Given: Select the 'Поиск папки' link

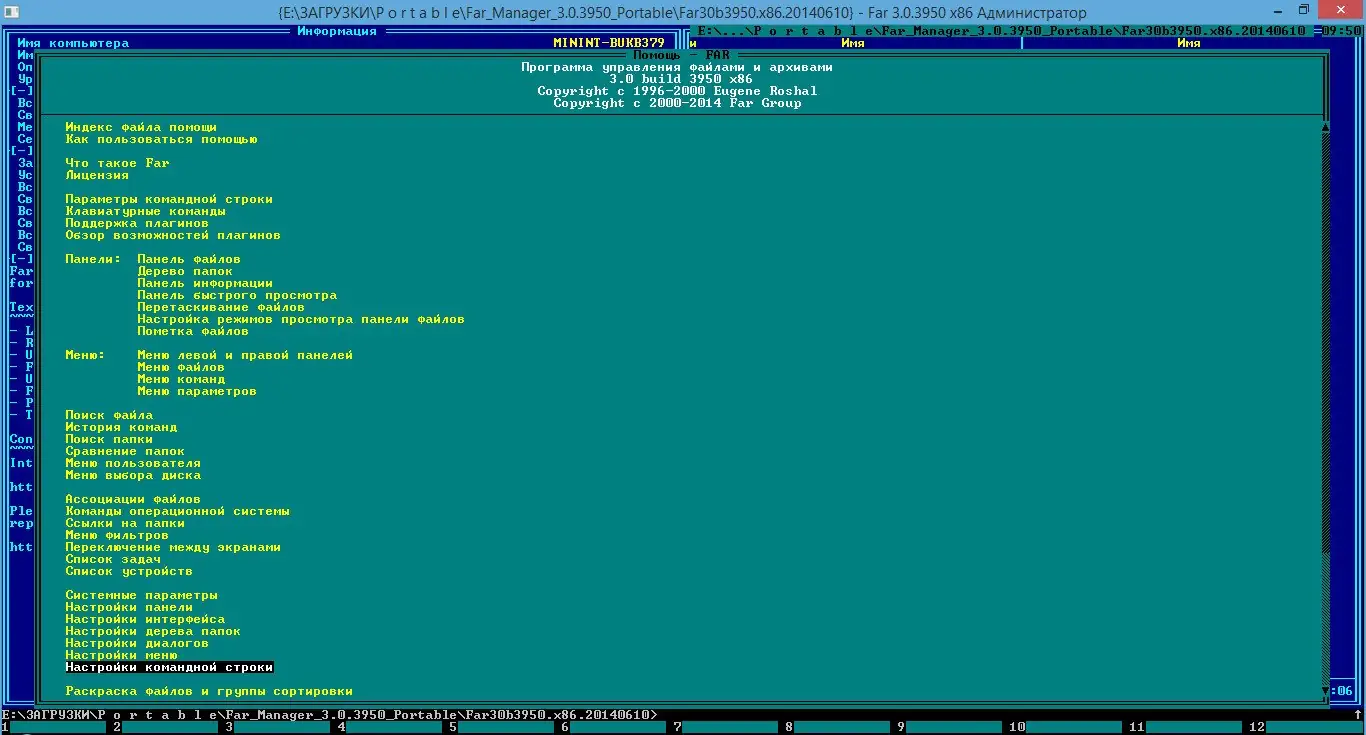Looking at the screenshot, I should pos(109,439).
